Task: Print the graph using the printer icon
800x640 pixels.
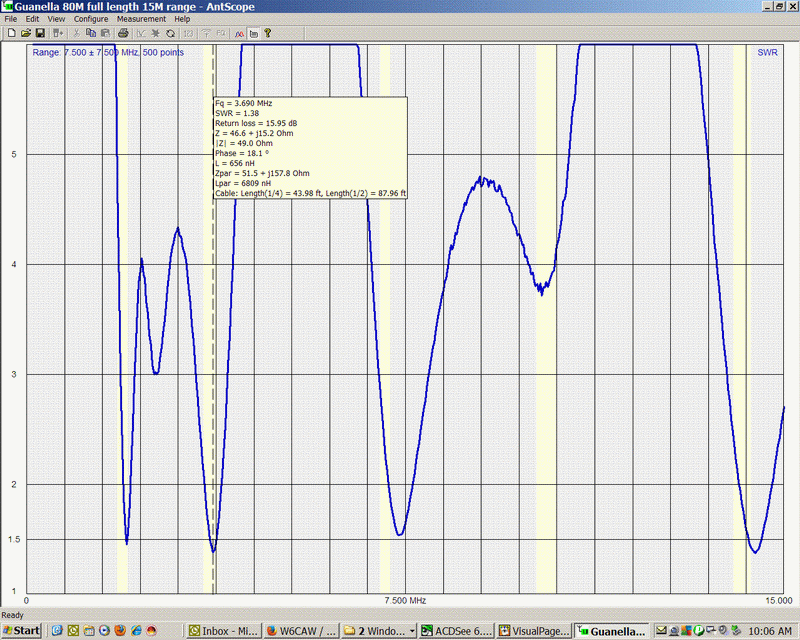Action: coord(123,33)
